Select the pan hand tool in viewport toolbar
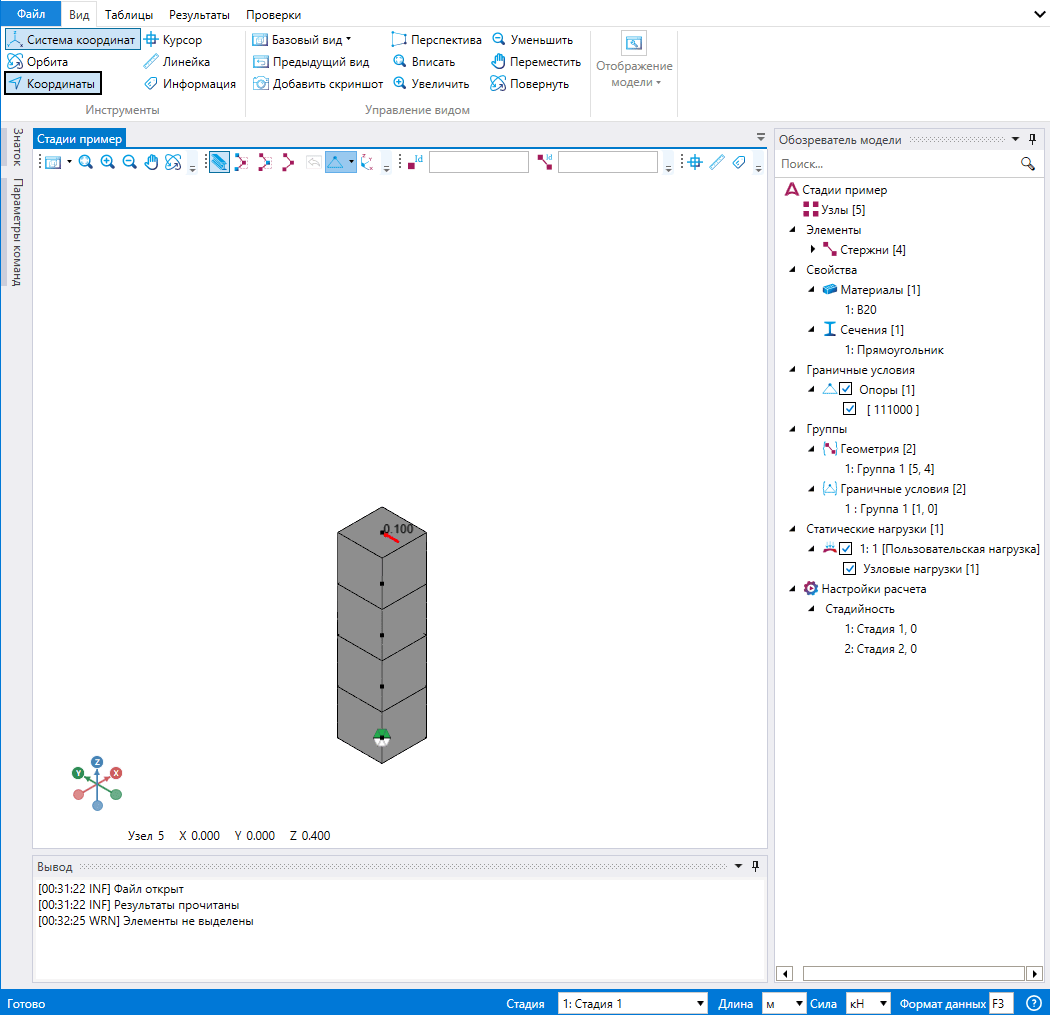Screen dimensions: 1050x1015 (x=151, y=162)
